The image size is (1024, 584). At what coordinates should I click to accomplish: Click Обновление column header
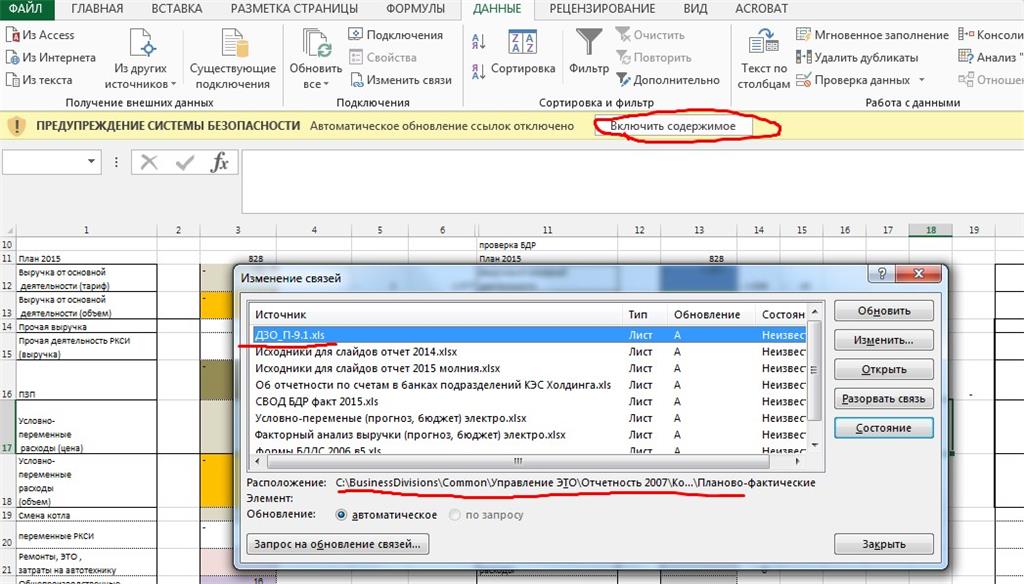coord(711,314)
